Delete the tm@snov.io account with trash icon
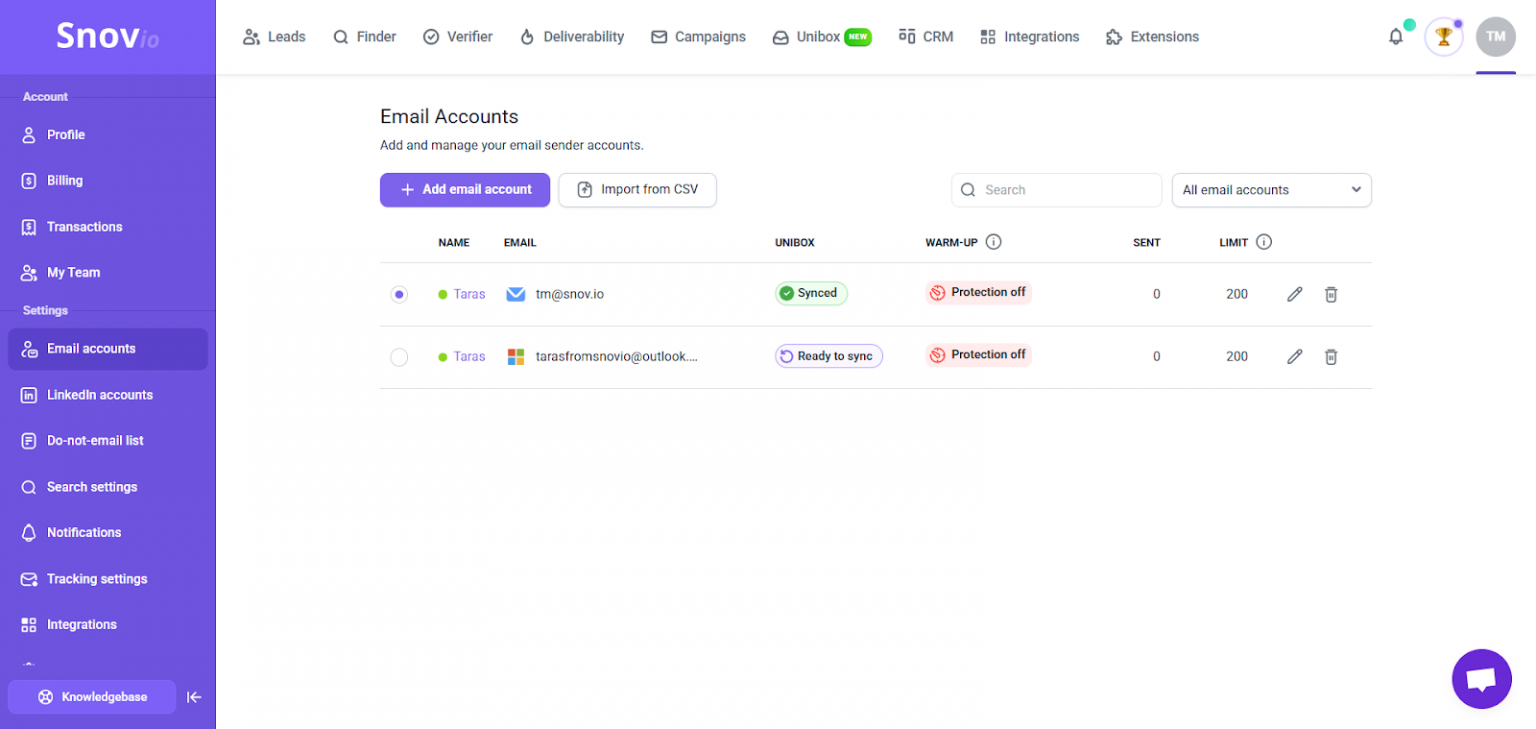 pos(1331,294)
